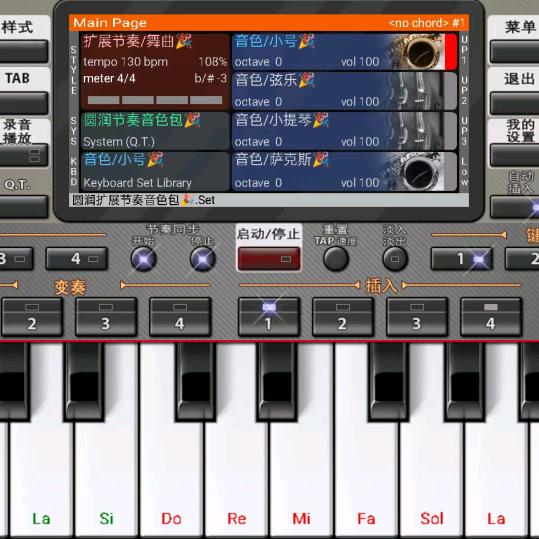Toggle the 淡入淡出 fade in/out button

(395, 258)
